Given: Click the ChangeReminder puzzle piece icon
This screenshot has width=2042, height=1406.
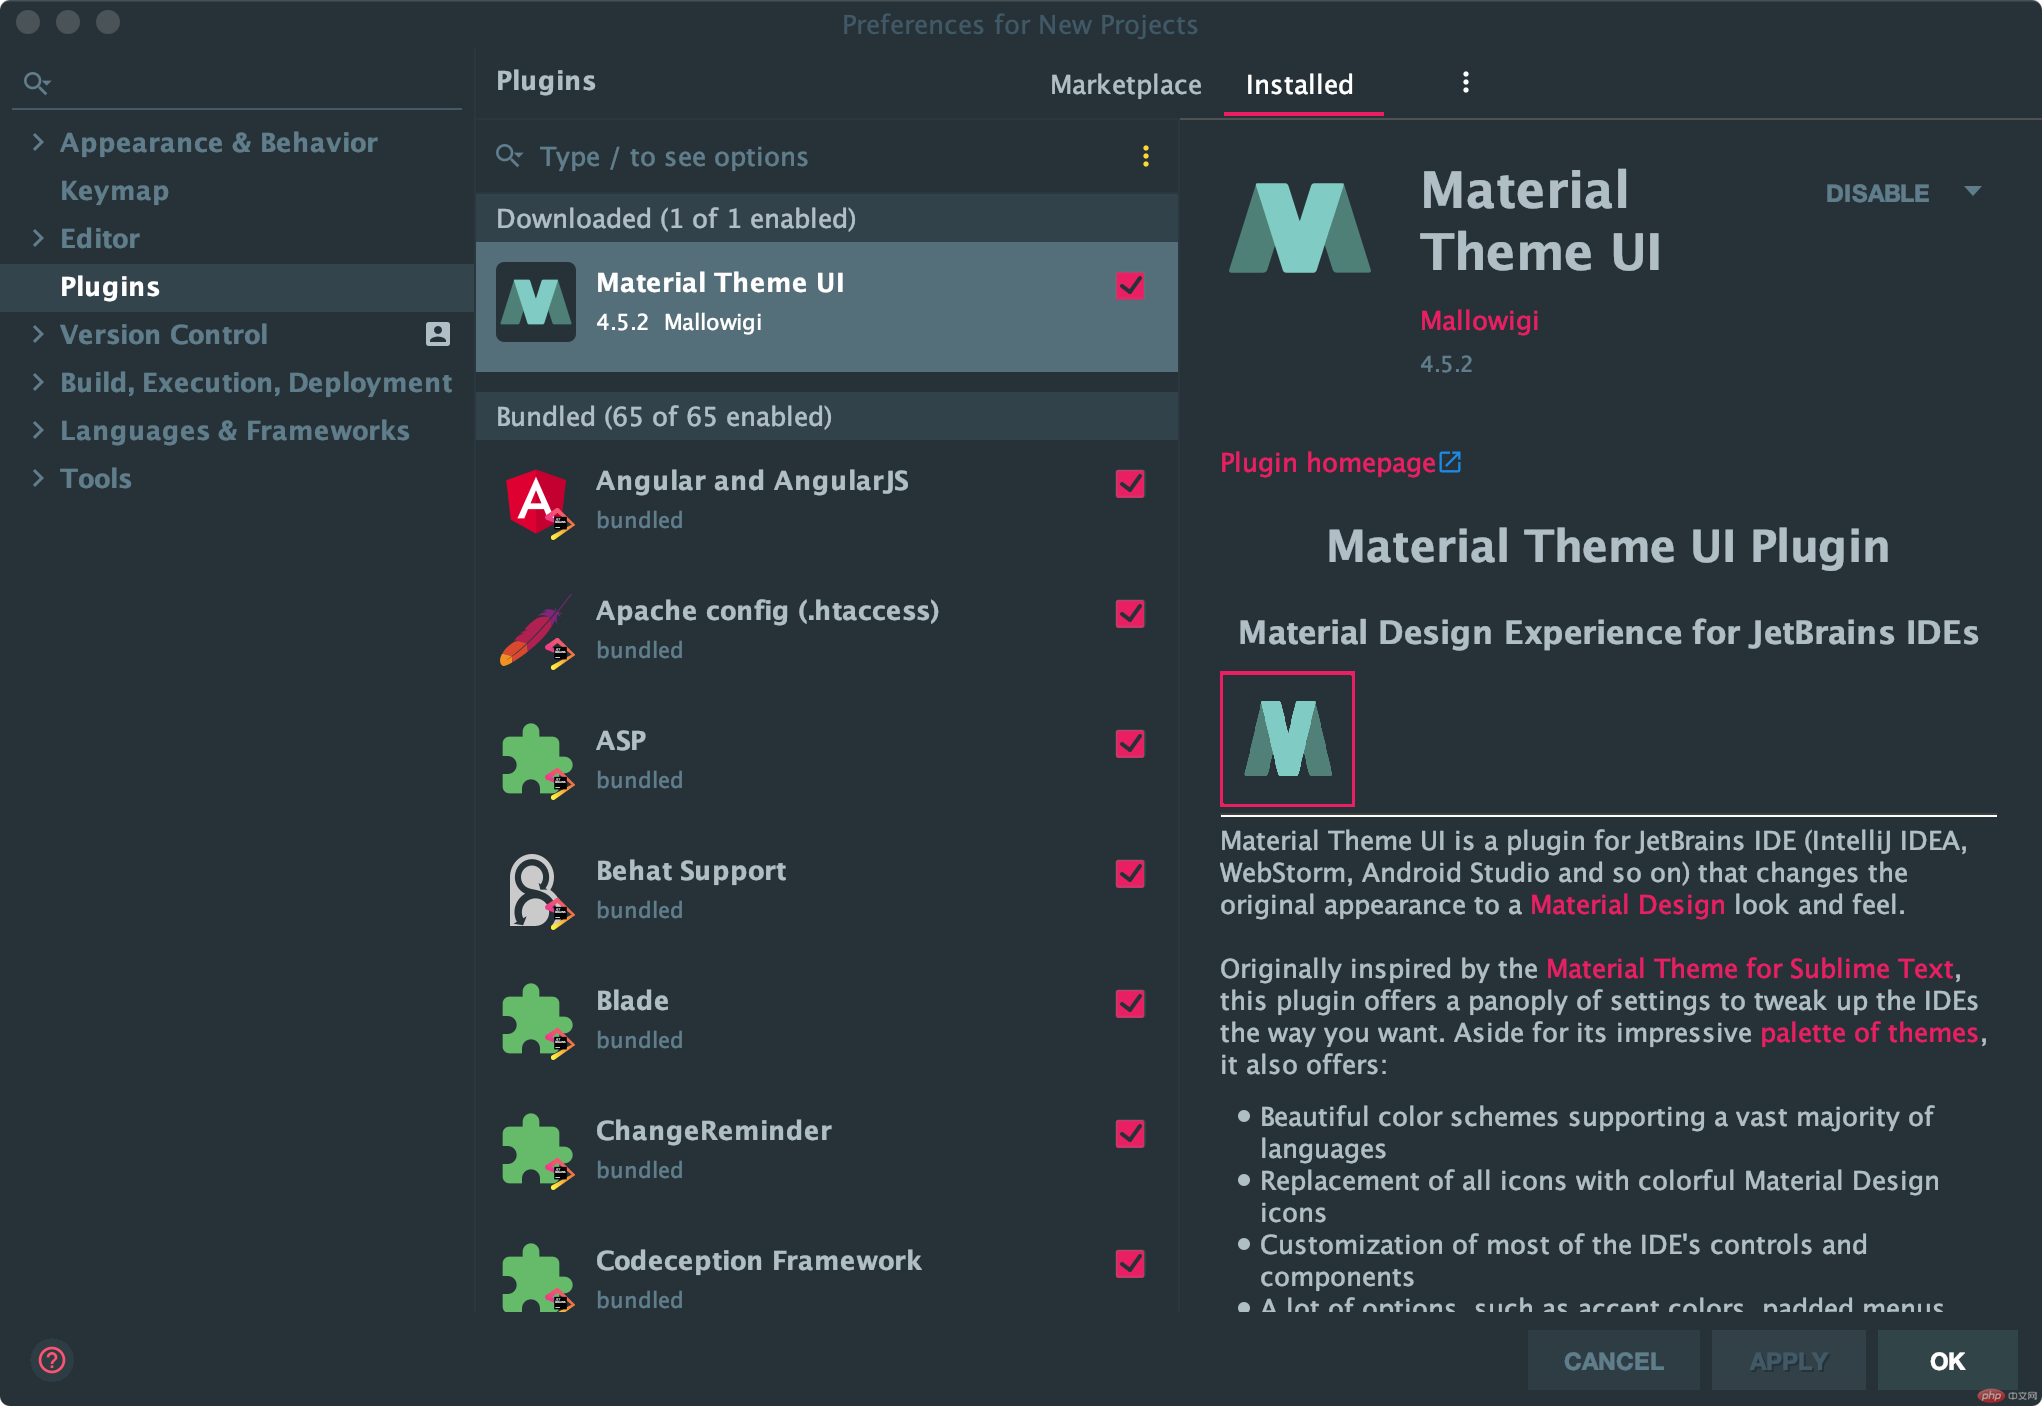Looking at the screenshot, I should point(537,1152).
